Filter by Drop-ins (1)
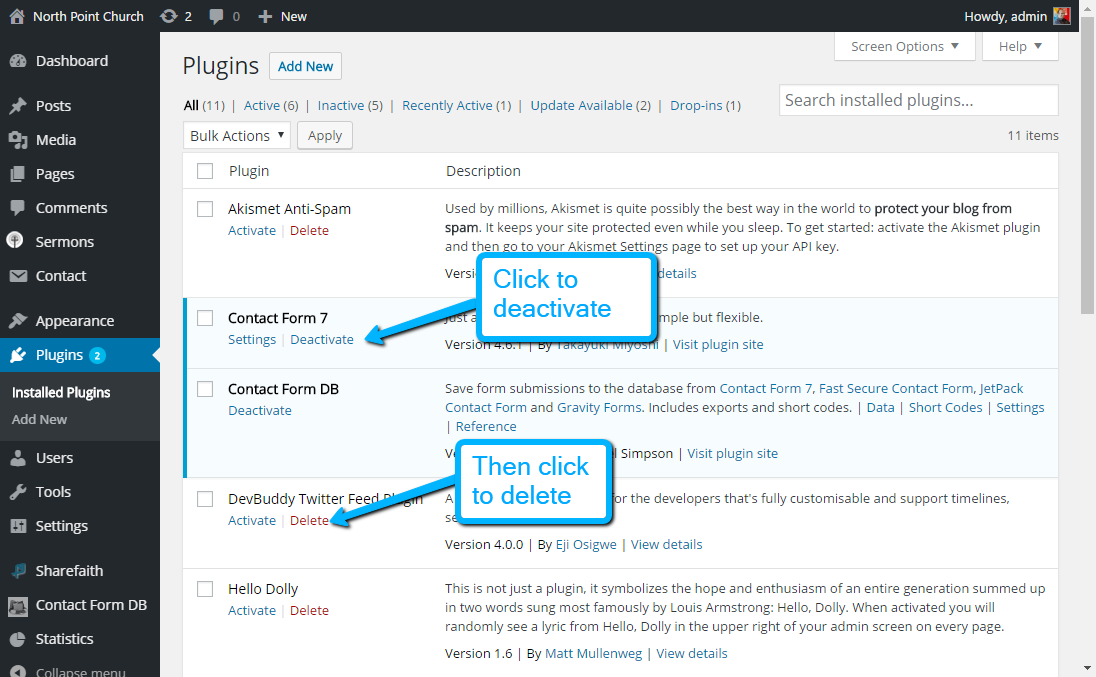 pyautogui.click(x=705, y=105)
